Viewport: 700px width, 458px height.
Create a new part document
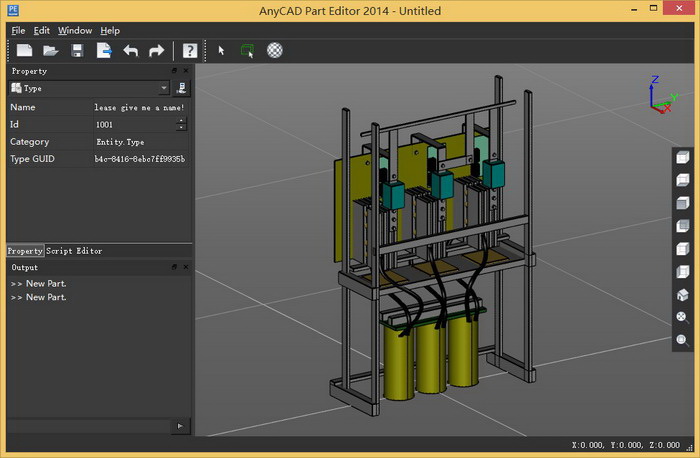[x=24, y=50]
